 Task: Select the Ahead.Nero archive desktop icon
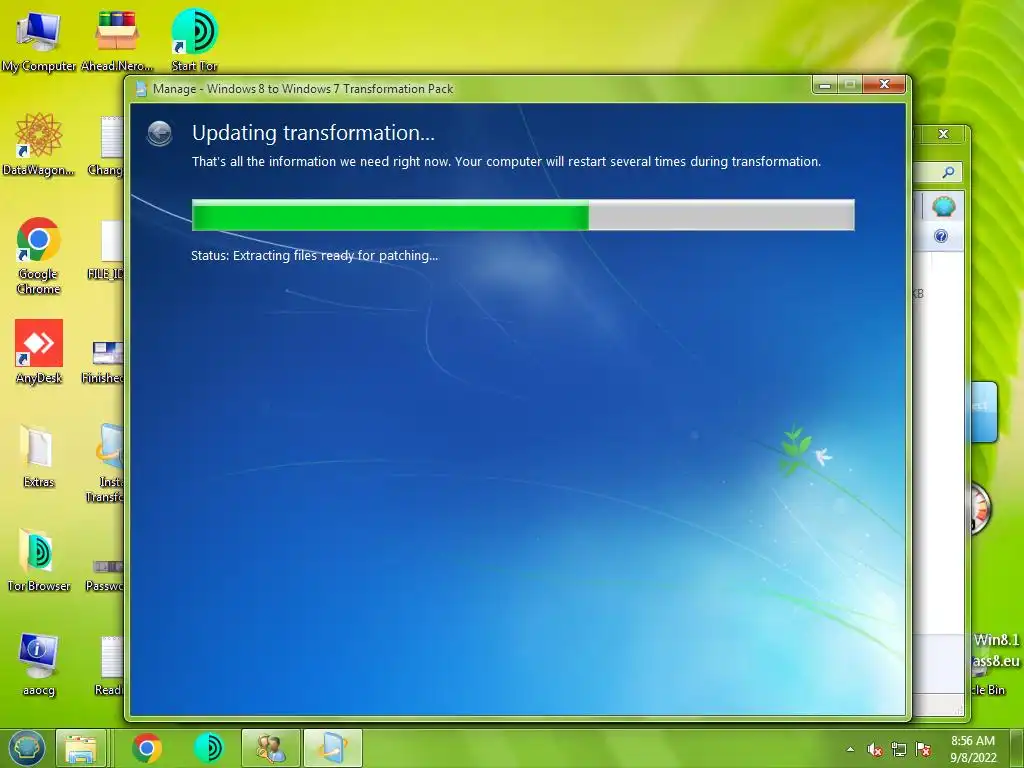(x=117, y=40)
